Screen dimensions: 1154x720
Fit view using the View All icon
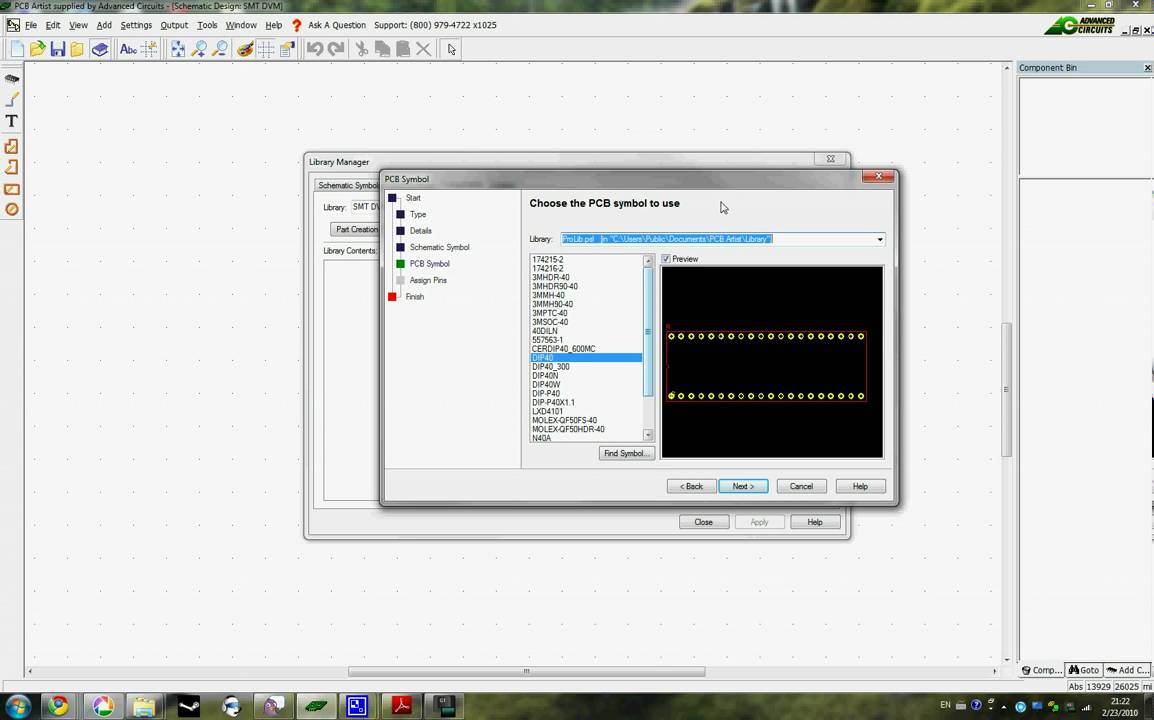point(178,49)
